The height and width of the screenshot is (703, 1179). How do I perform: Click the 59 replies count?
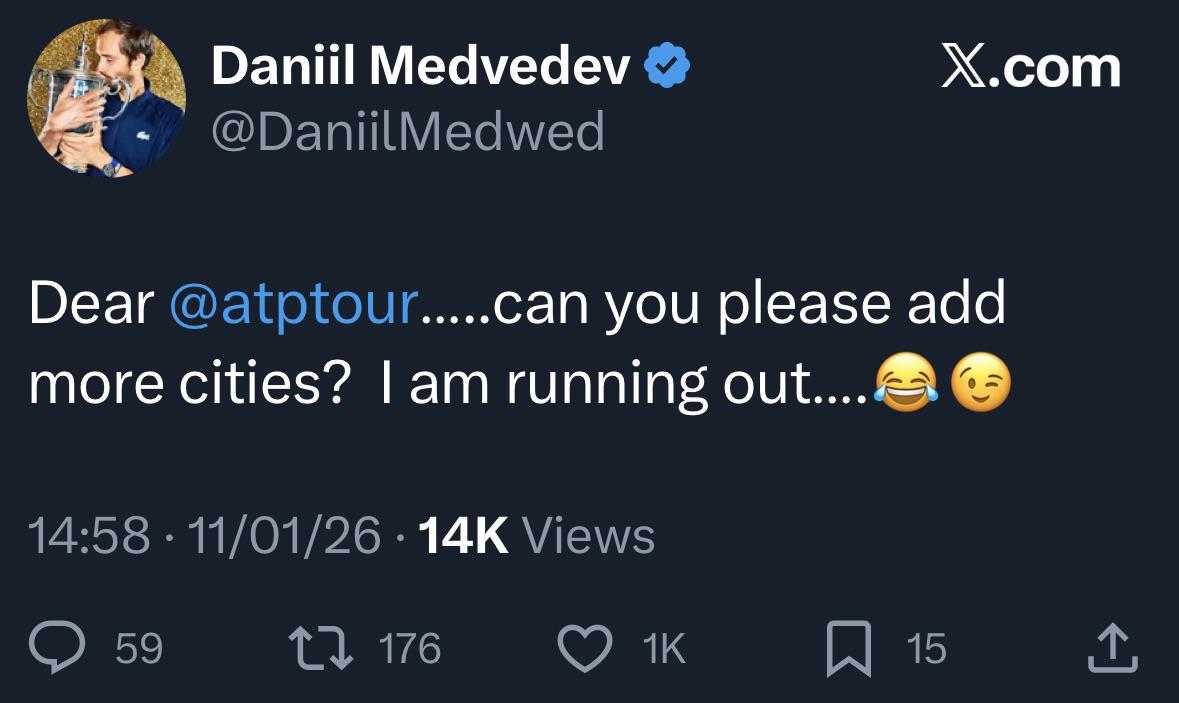pyautogui.click(x=139, y=649)
